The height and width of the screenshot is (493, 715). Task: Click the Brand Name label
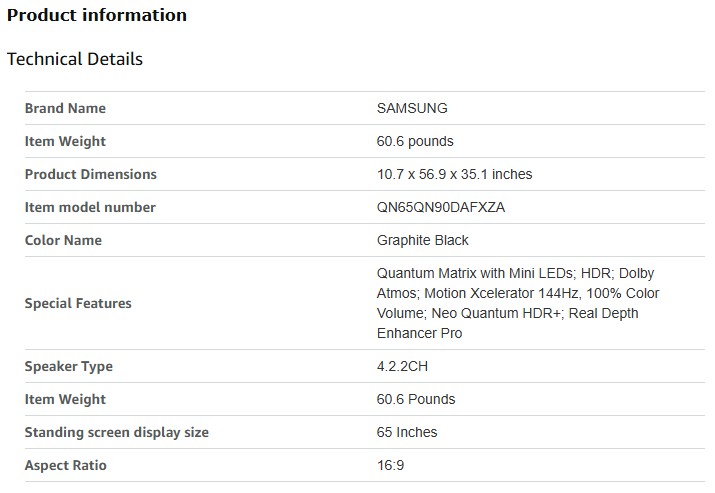coord(65,108)
